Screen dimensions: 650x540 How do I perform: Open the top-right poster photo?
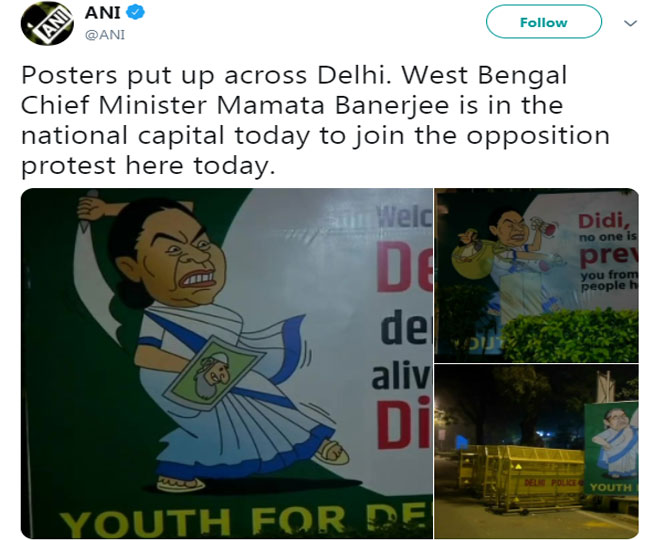click(536, 275)
